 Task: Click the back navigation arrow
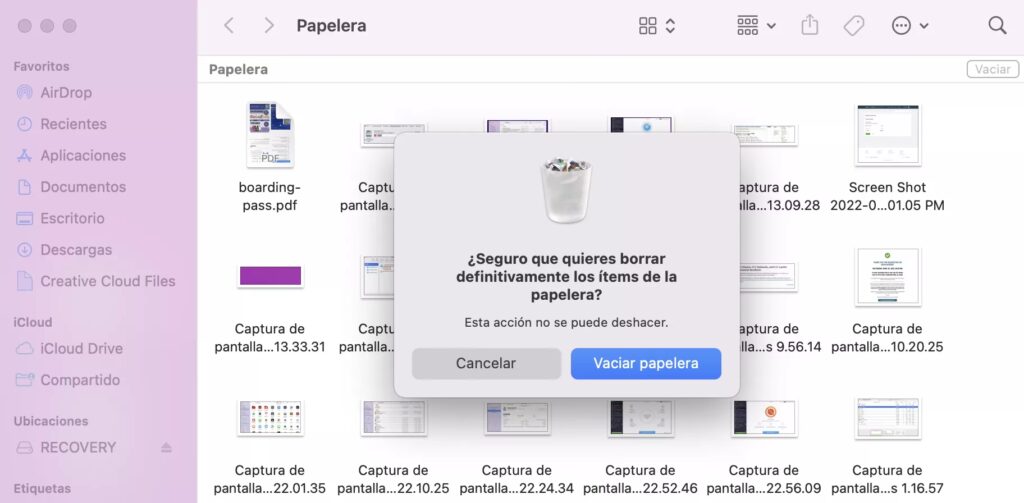click(x=229, y=26)
